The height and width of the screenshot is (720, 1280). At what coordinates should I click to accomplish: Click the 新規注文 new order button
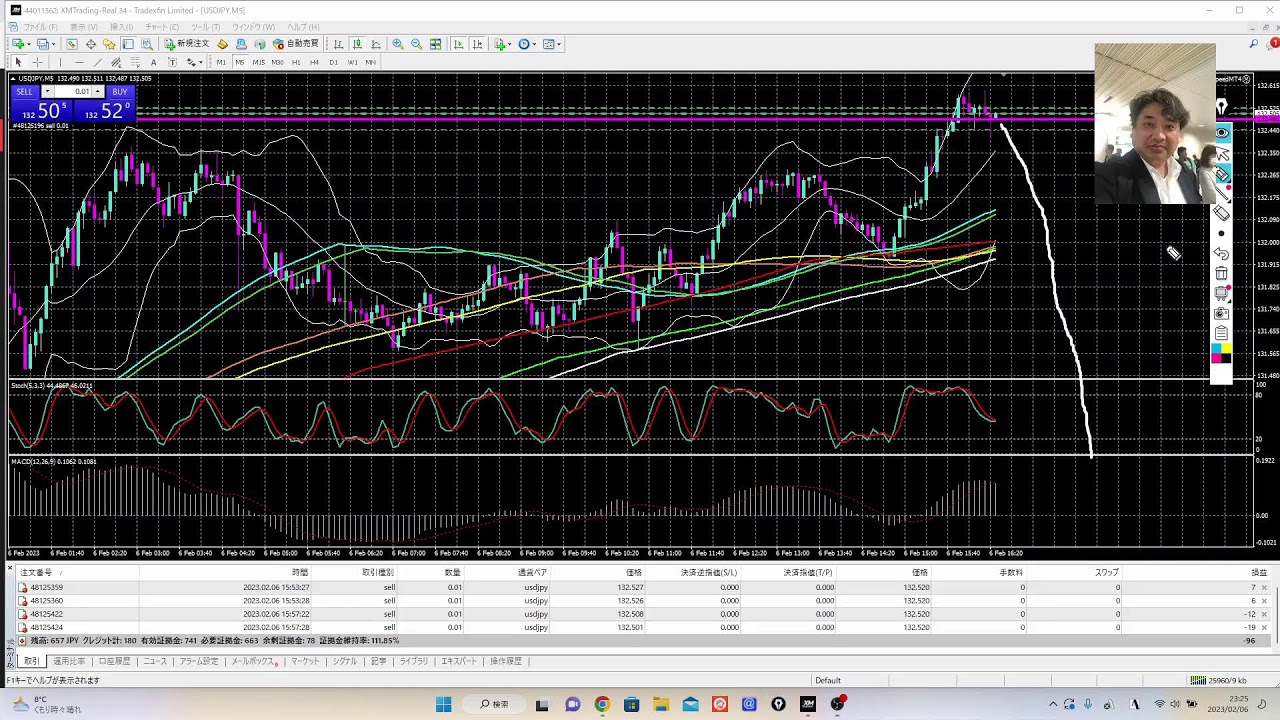pos(188,44)
